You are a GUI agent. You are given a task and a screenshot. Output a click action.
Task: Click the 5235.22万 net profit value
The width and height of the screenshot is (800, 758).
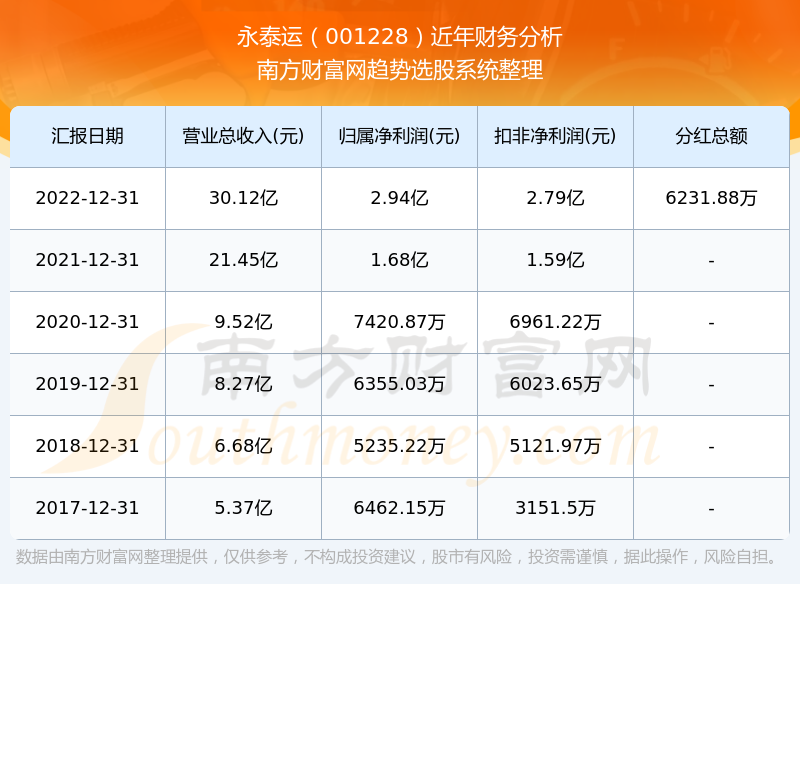point(399,446)
